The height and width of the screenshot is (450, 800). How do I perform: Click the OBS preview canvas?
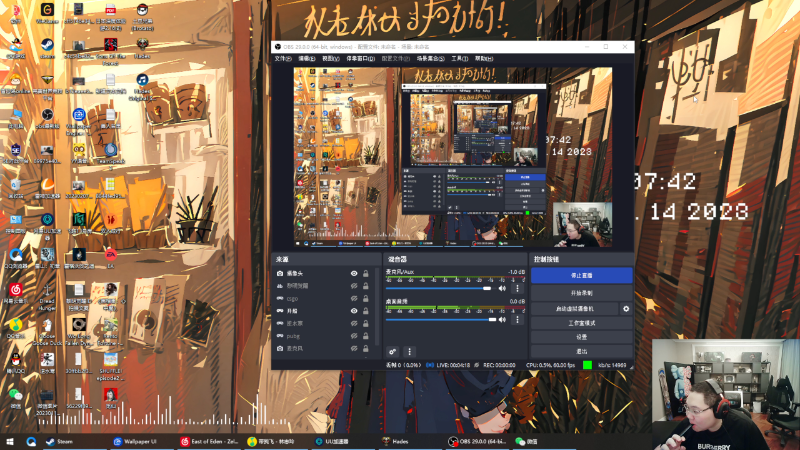click(x=453, y=157)
